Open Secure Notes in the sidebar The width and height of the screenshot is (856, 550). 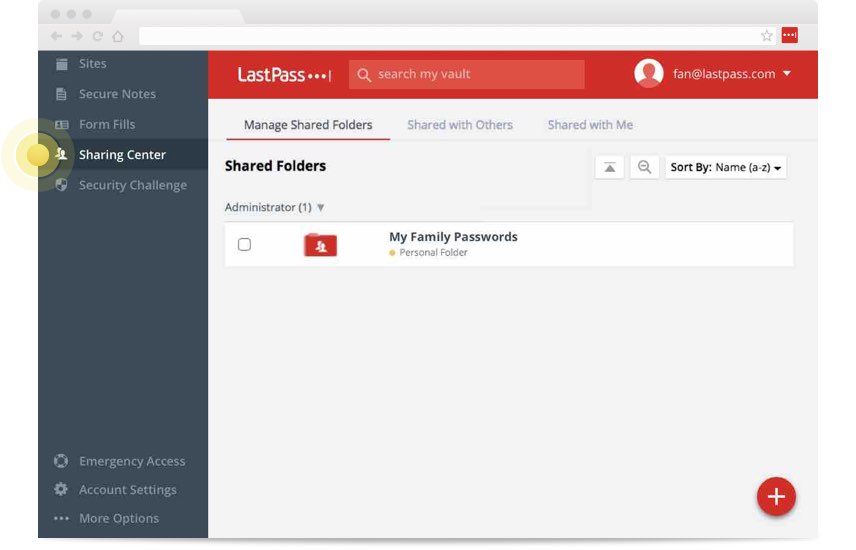[117, 94]
